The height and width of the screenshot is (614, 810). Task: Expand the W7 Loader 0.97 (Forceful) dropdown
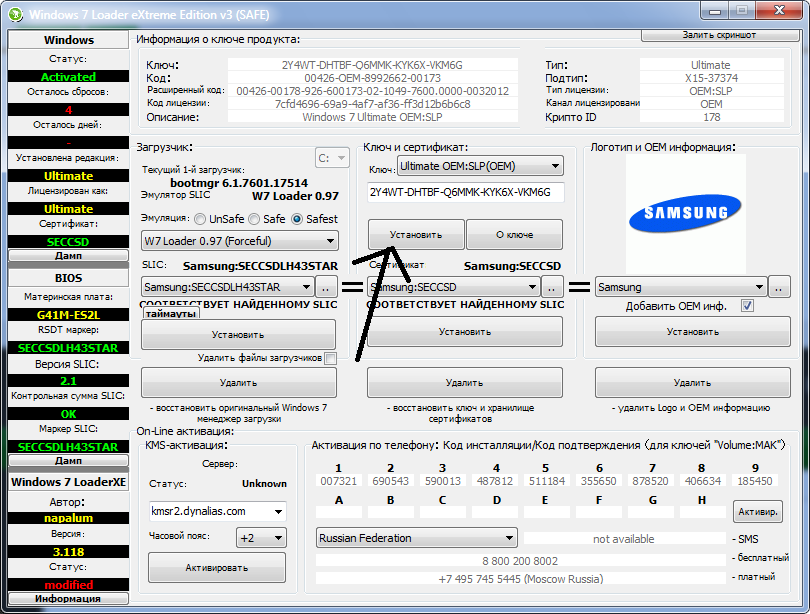click(240, 241)
